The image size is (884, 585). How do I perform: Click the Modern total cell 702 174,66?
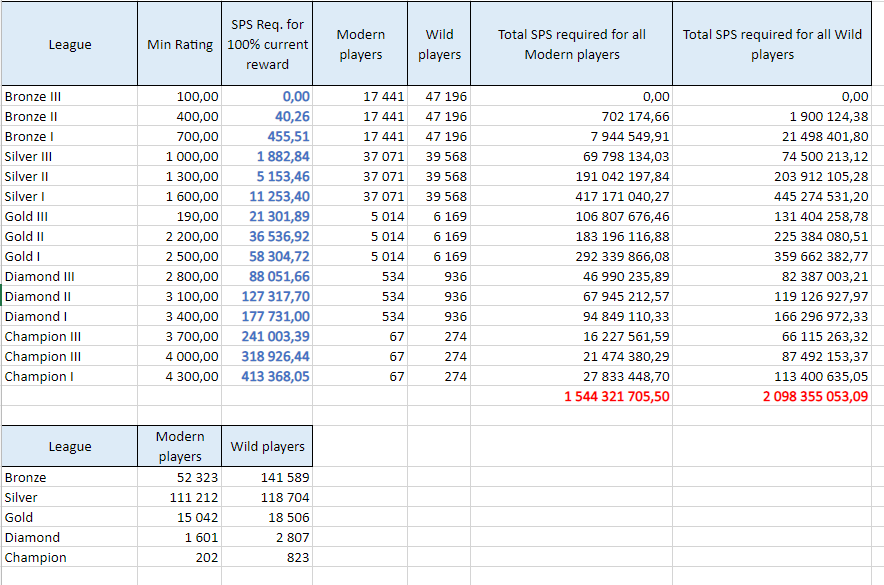(x=572, y=116)
